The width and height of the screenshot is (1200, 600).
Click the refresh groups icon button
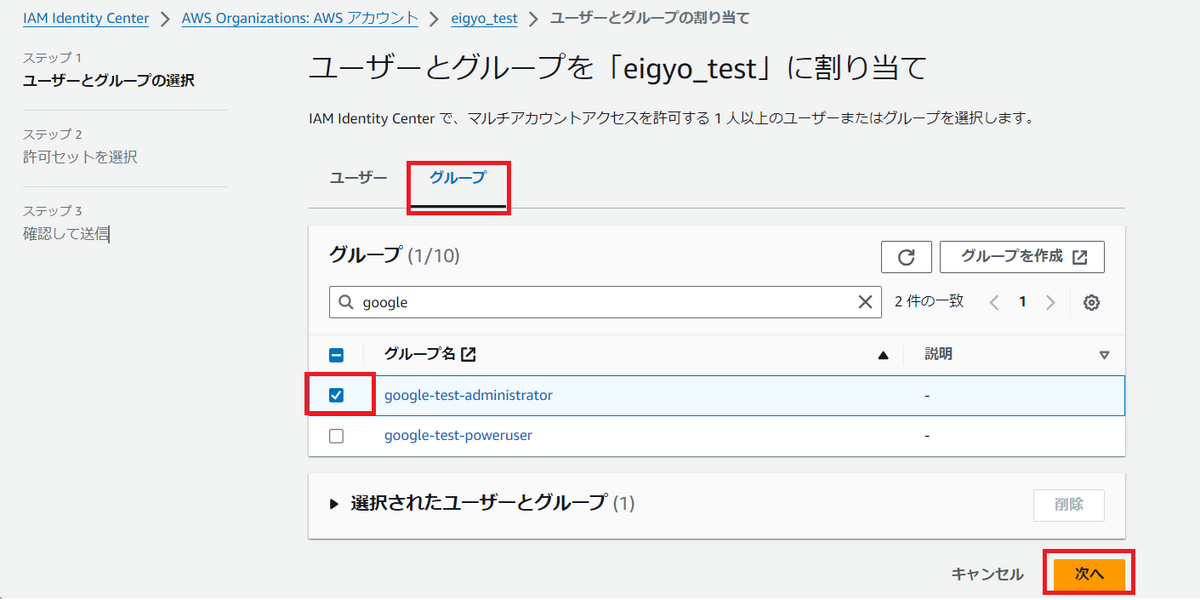coord(906,257)
